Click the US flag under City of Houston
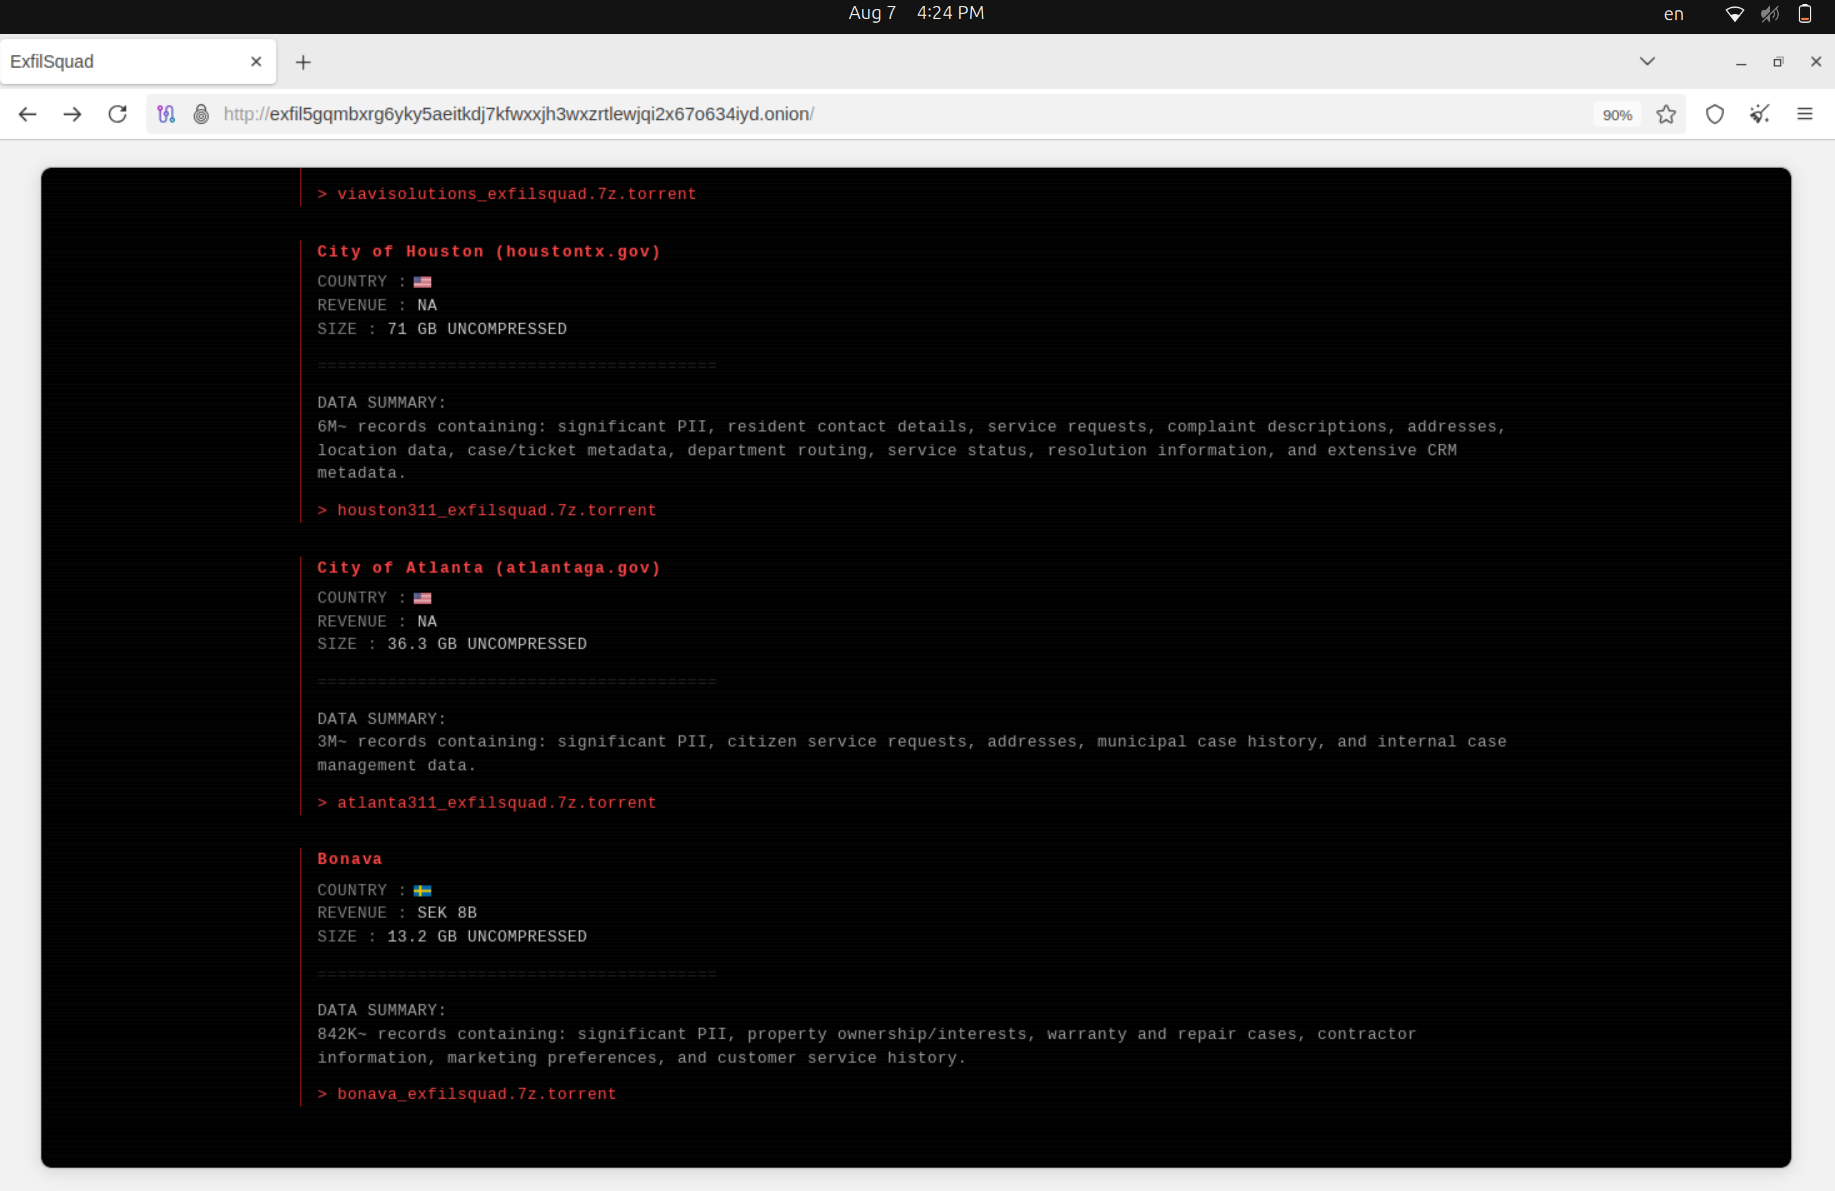 [423, 282]
